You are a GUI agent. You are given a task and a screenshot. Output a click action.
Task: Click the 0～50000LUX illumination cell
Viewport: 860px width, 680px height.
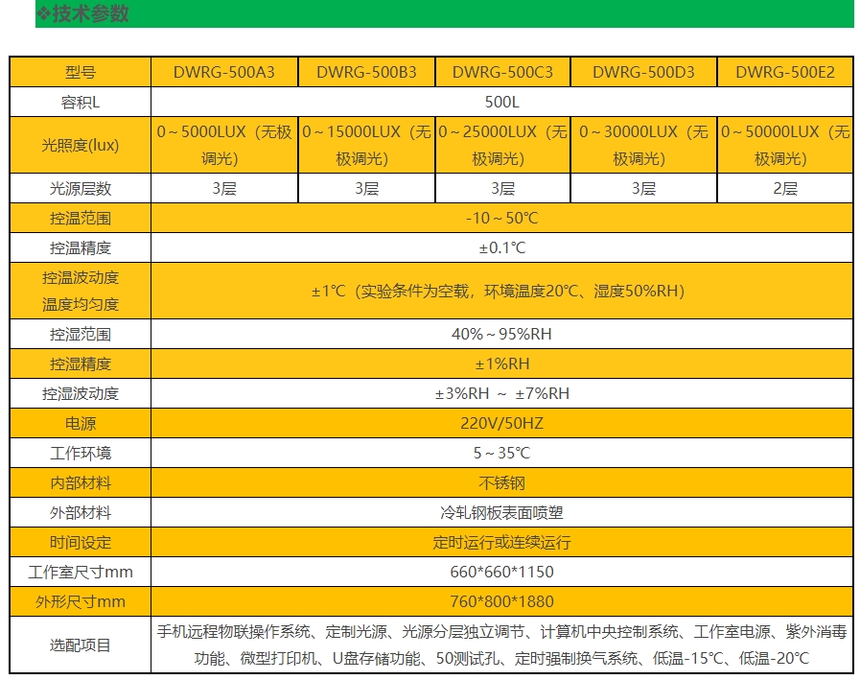785,145
